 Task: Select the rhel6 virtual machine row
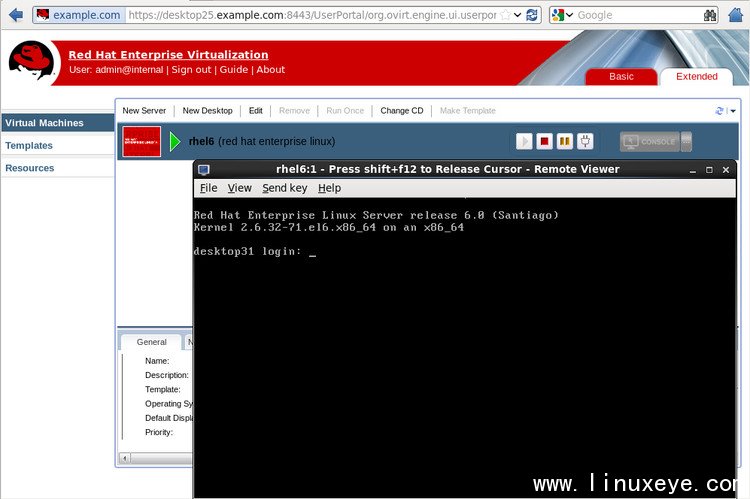coord(428,141)
